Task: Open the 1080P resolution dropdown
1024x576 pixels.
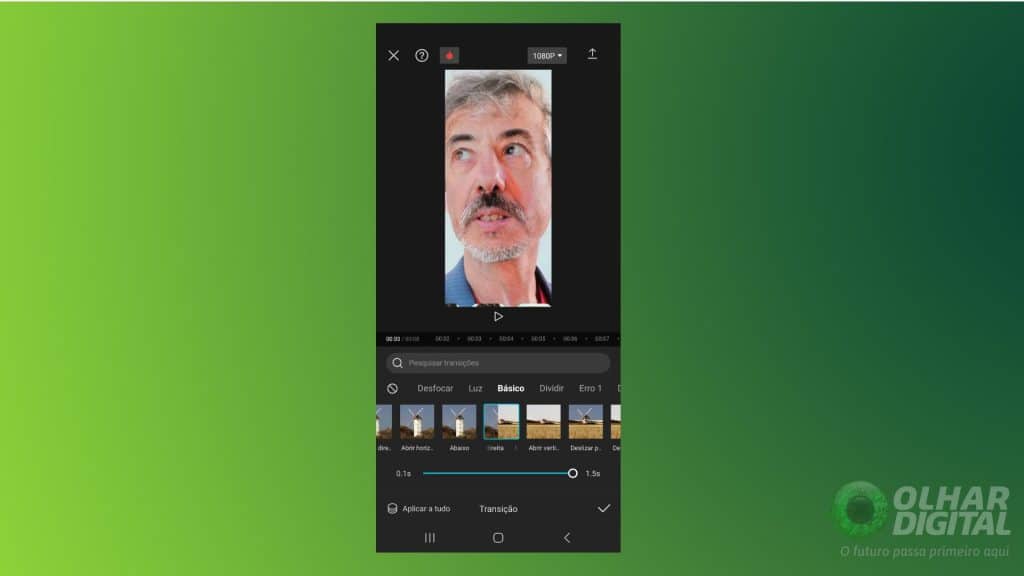Action: (x=547, y=56)
